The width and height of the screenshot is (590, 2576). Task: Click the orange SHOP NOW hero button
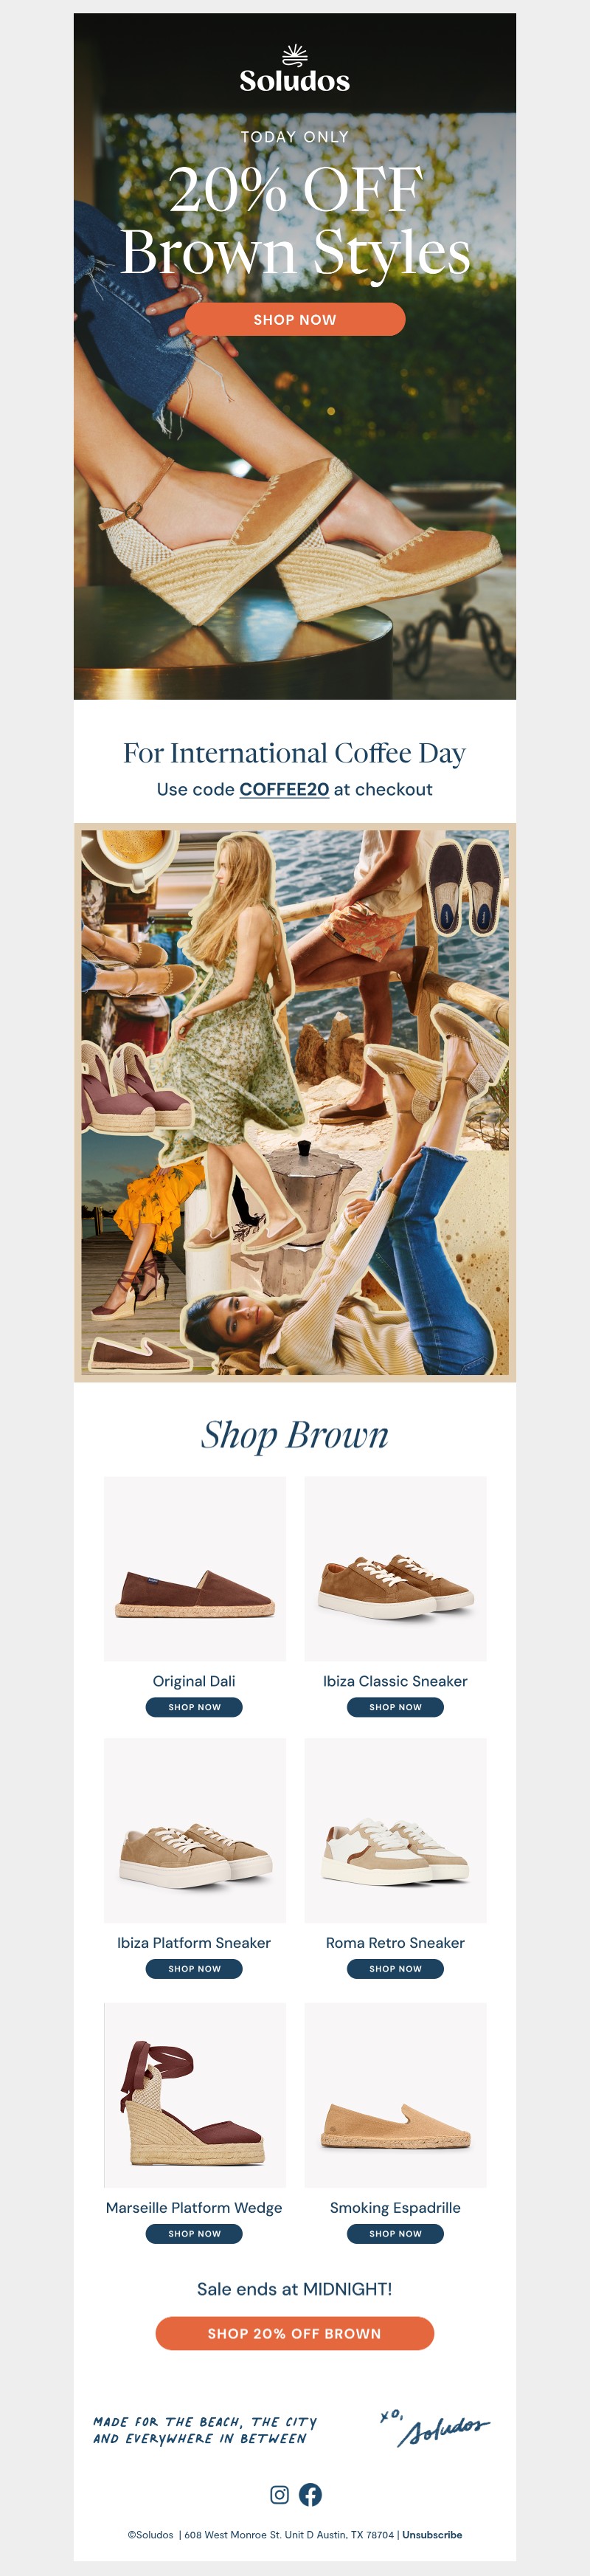(295, 319)
